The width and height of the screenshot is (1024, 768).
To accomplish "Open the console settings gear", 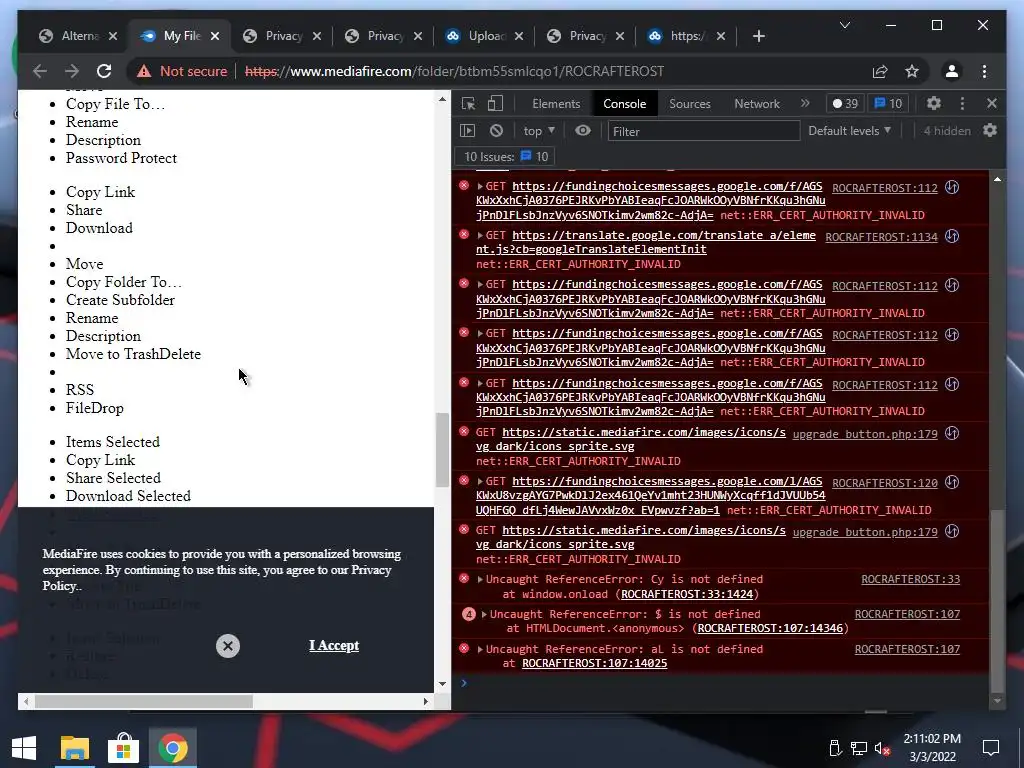I will [x=990, y=131].
